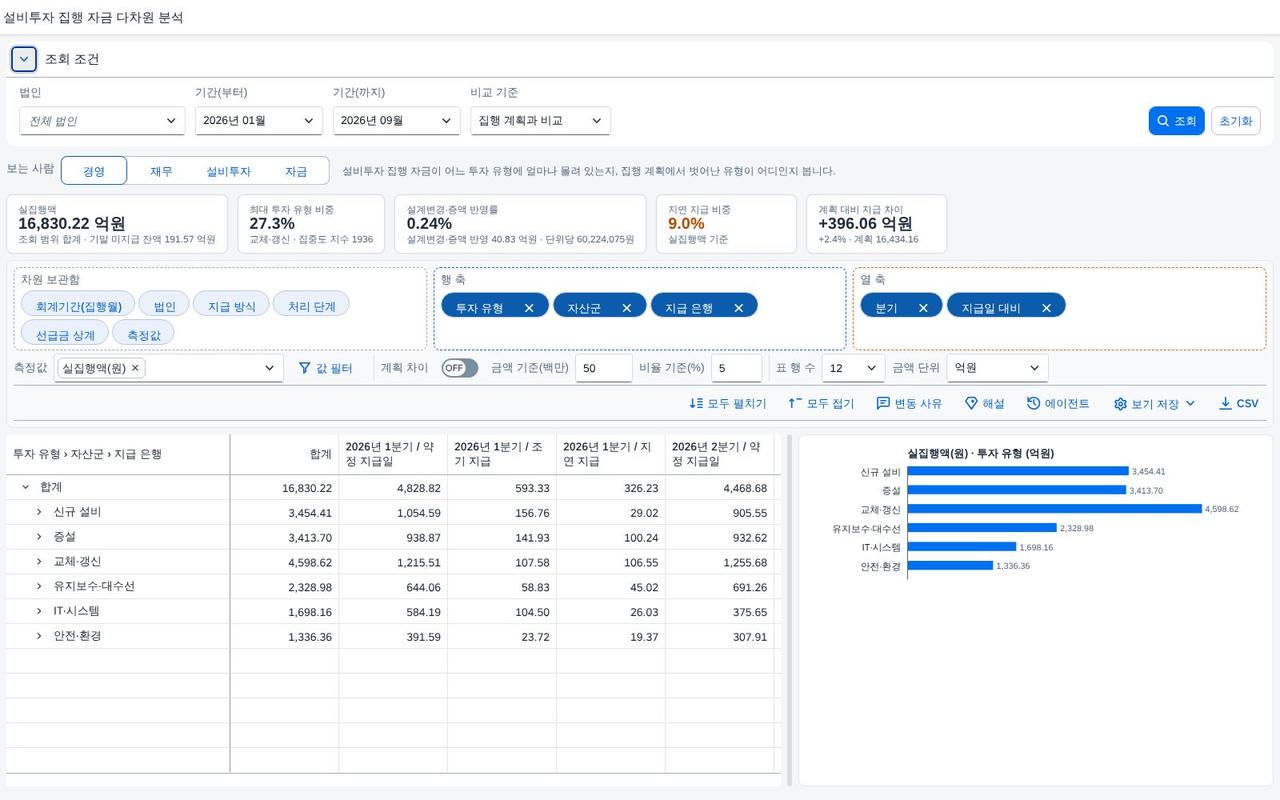
Task: Select 회계기간(집행월) dimension chip
Action: coord(79,306)
